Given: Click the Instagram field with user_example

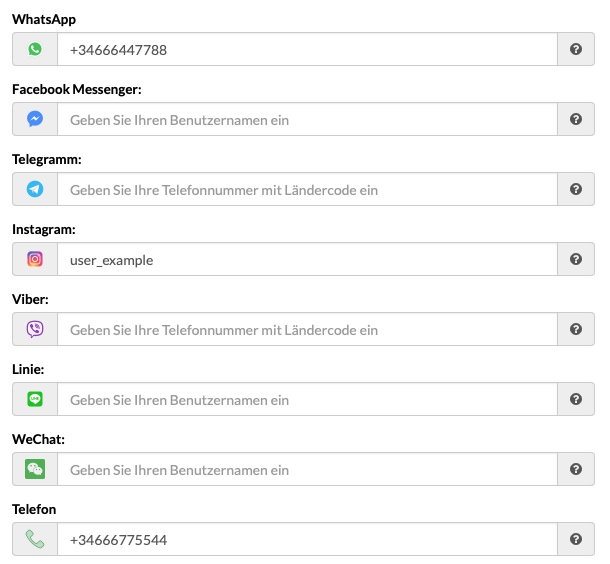Looking at the screenshot, I should click(307, 259).
